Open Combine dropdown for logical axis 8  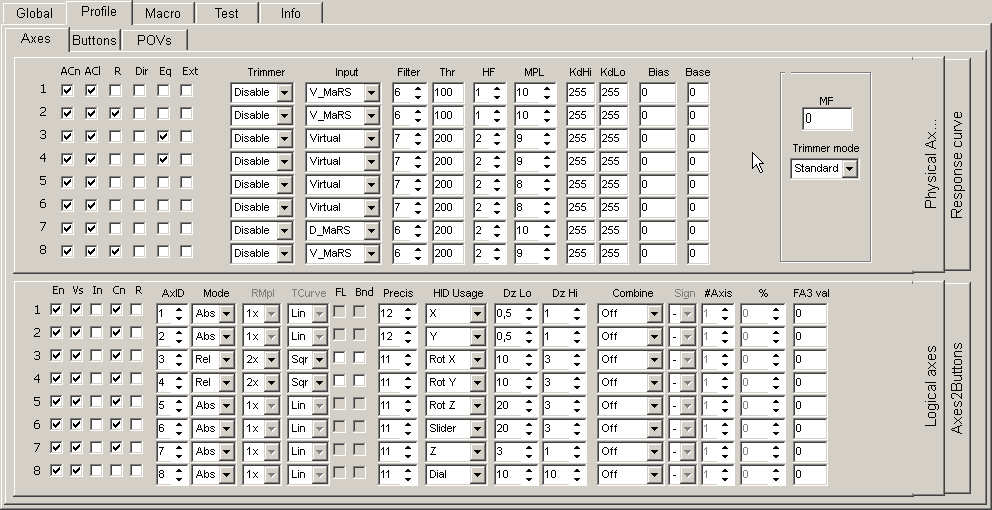(655, 475)
